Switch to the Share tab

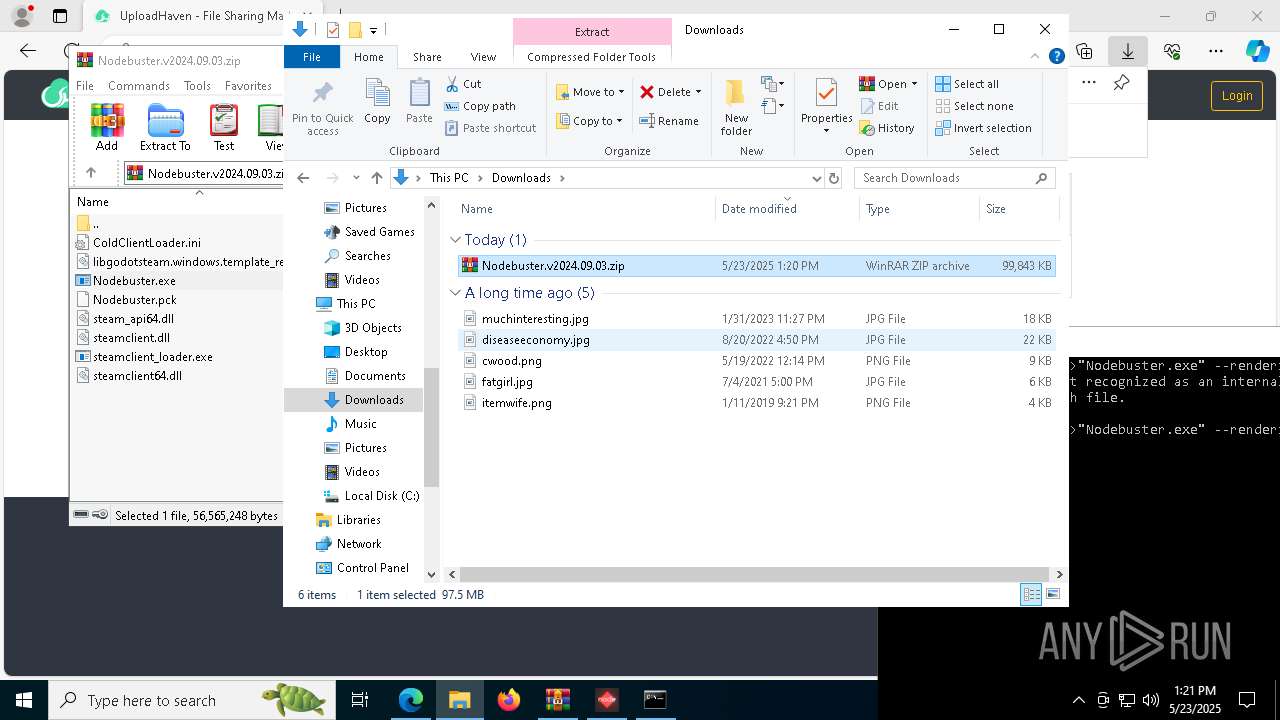(x=427, y=57)
